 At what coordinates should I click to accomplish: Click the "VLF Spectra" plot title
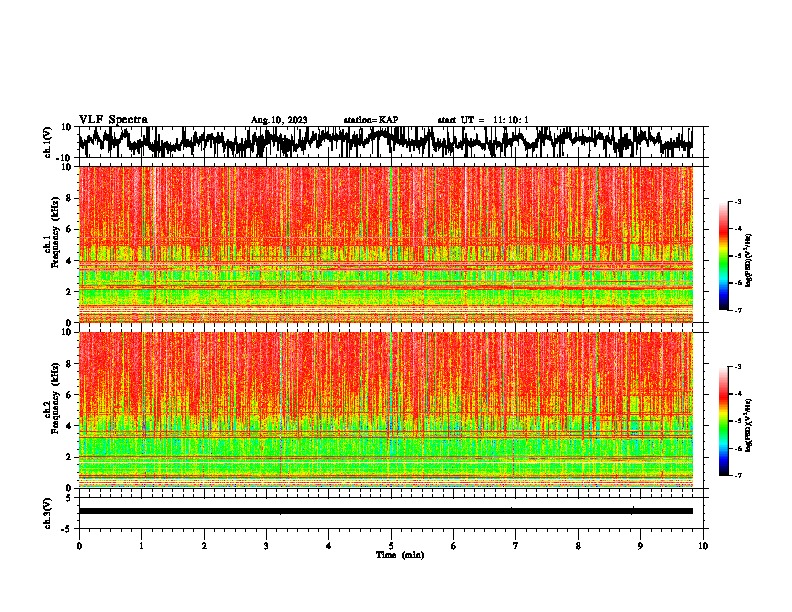click(113, 120)
